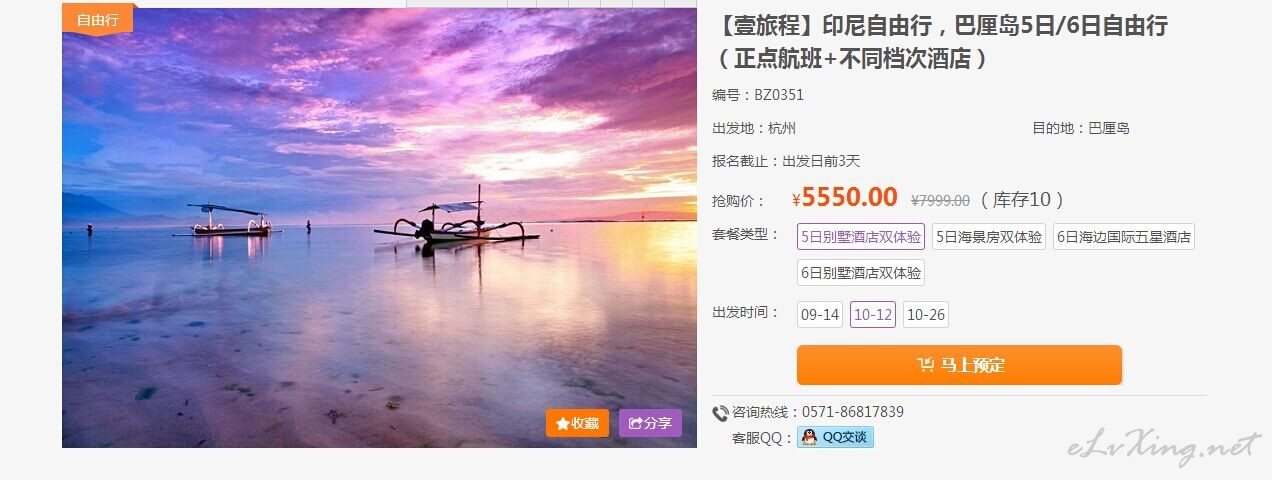1272x480 pixels.
Task: Pick departure date 09-14
Action: (x=820, y=314)
